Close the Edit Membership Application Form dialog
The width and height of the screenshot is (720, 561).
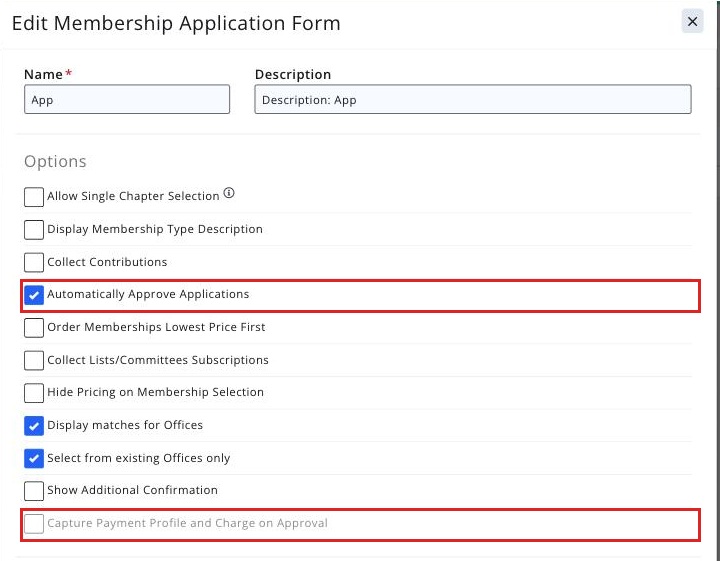[x=692, y=22]
